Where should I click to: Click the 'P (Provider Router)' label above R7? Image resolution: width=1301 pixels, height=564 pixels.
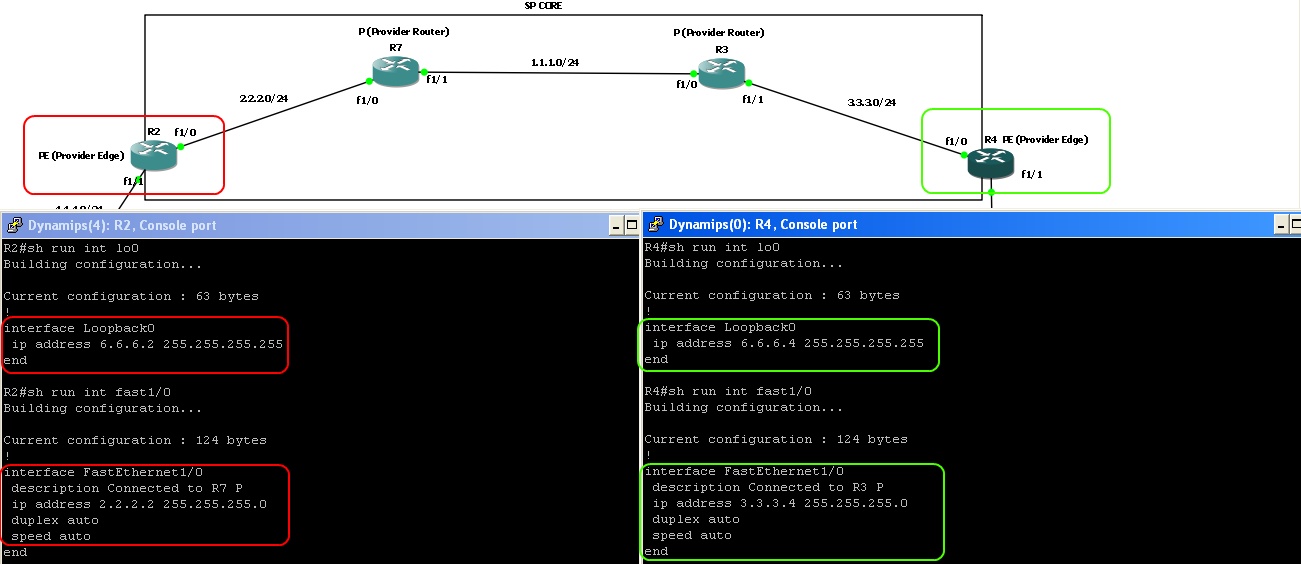pos(403,31)
